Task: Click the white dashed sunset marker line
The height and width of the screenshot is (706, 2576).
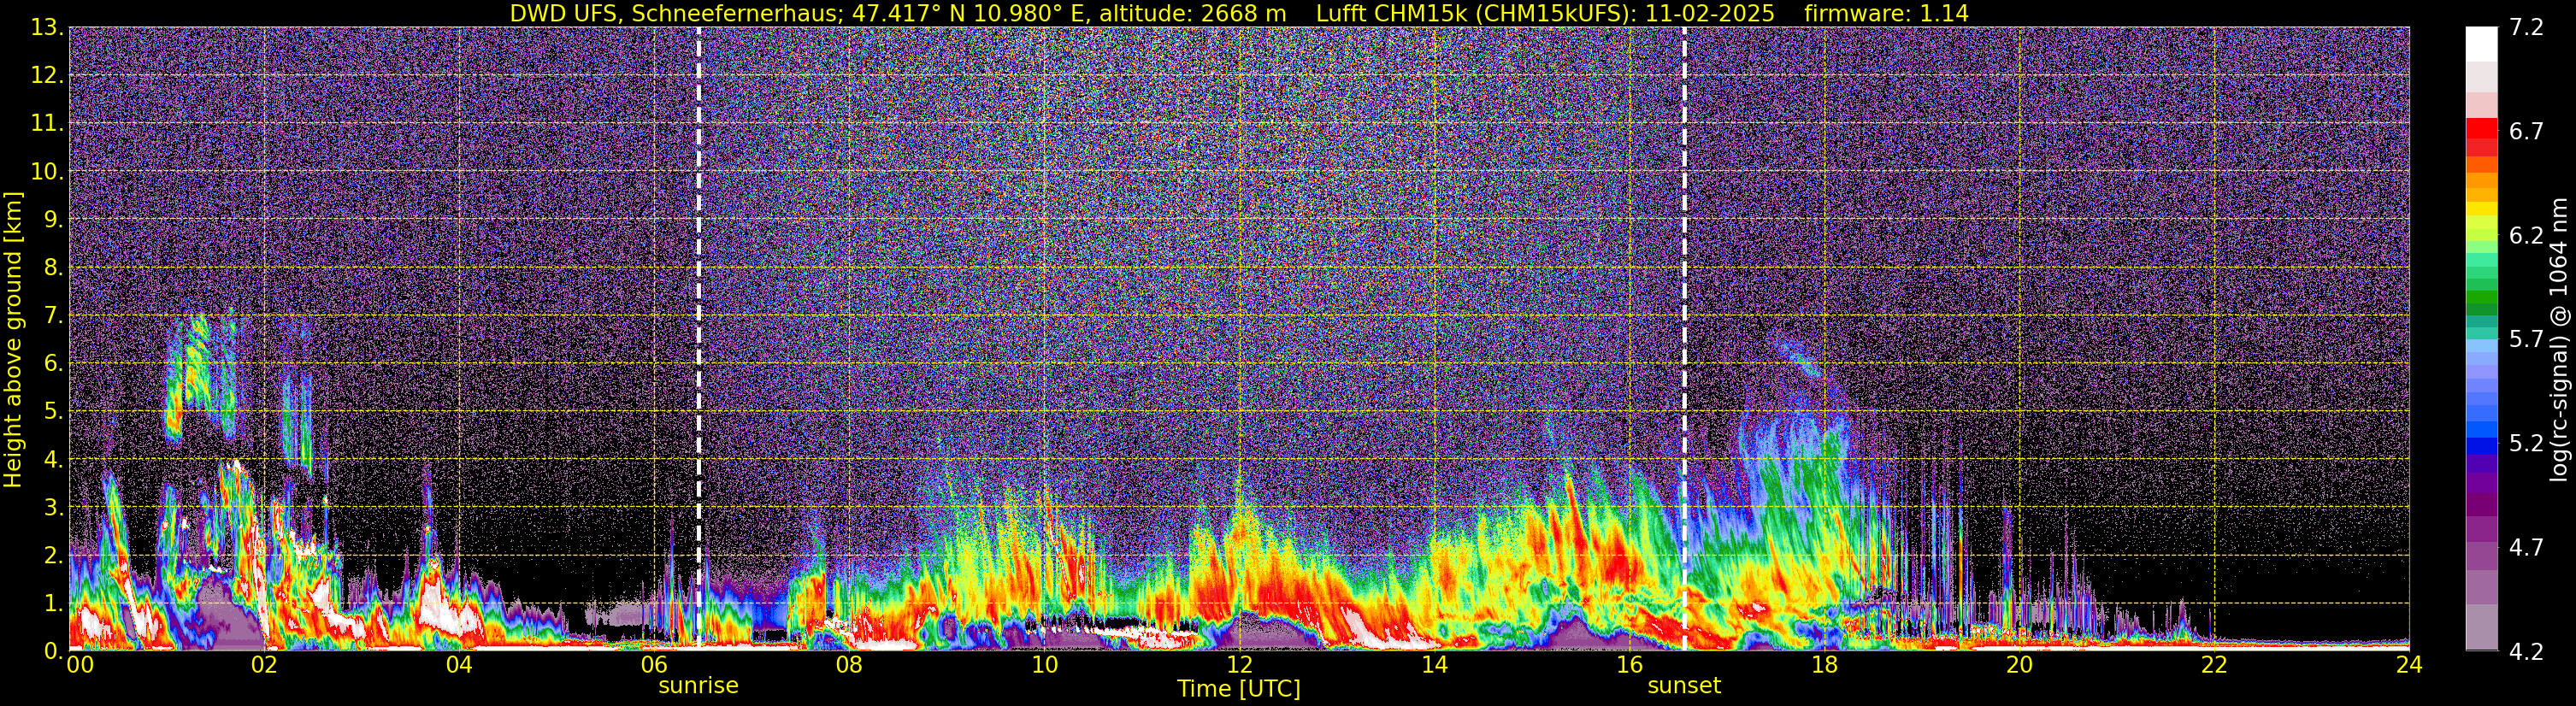Action: [1684, 338]
